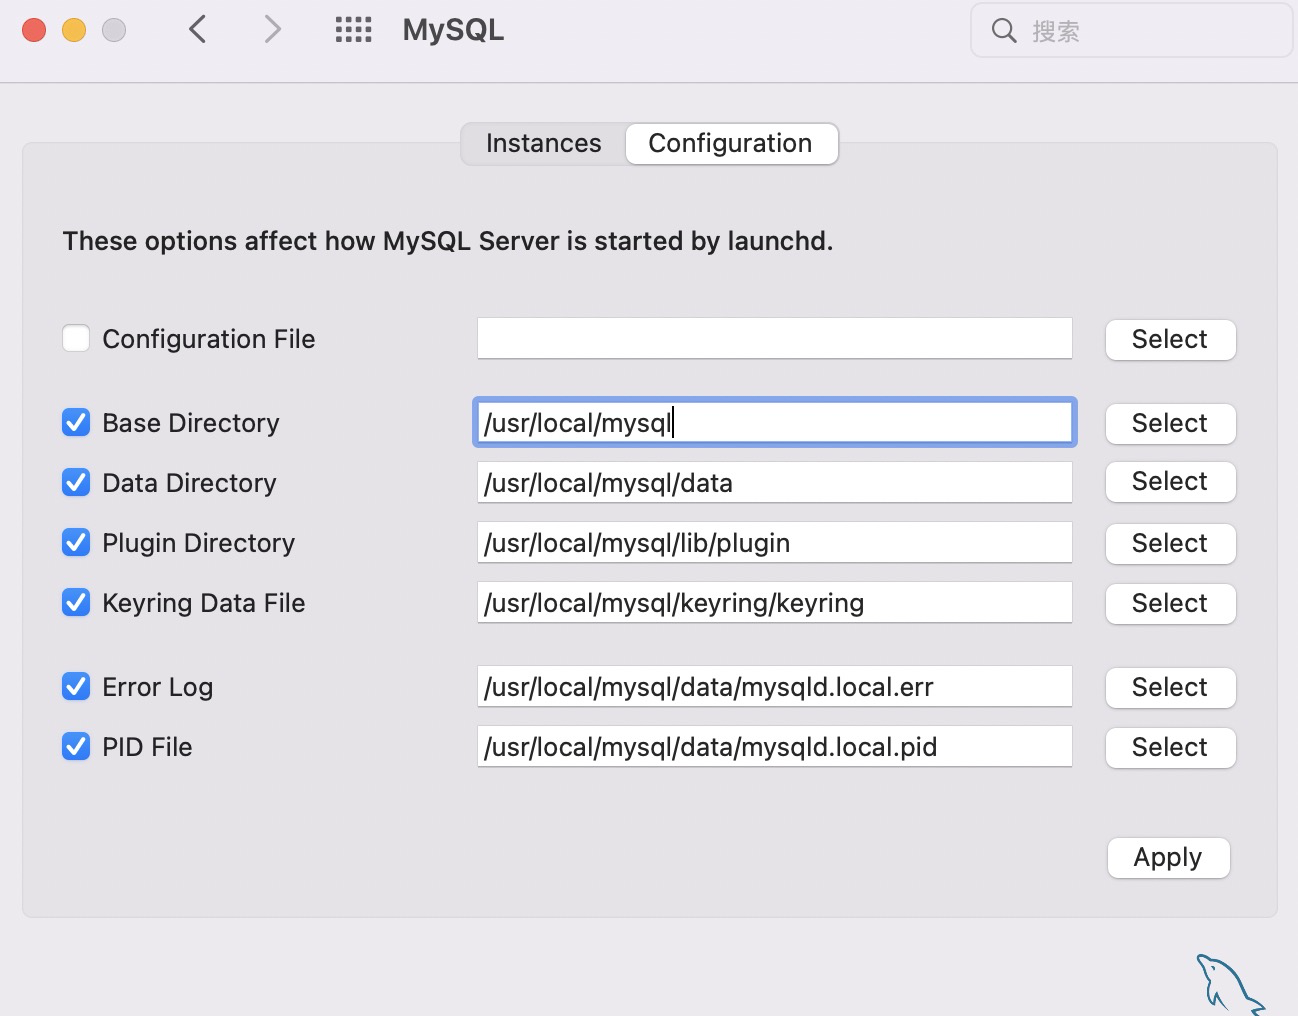The height and width of the screenshot is (1016, 1298).
Task: Disable the Error Log checkbox
Action: pos(76,686)
